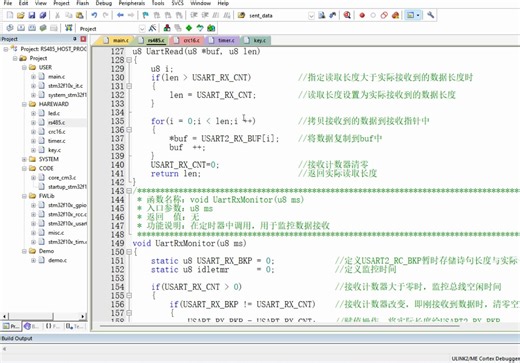
Task: Kill all breakpoints icon
Action: 395,15
